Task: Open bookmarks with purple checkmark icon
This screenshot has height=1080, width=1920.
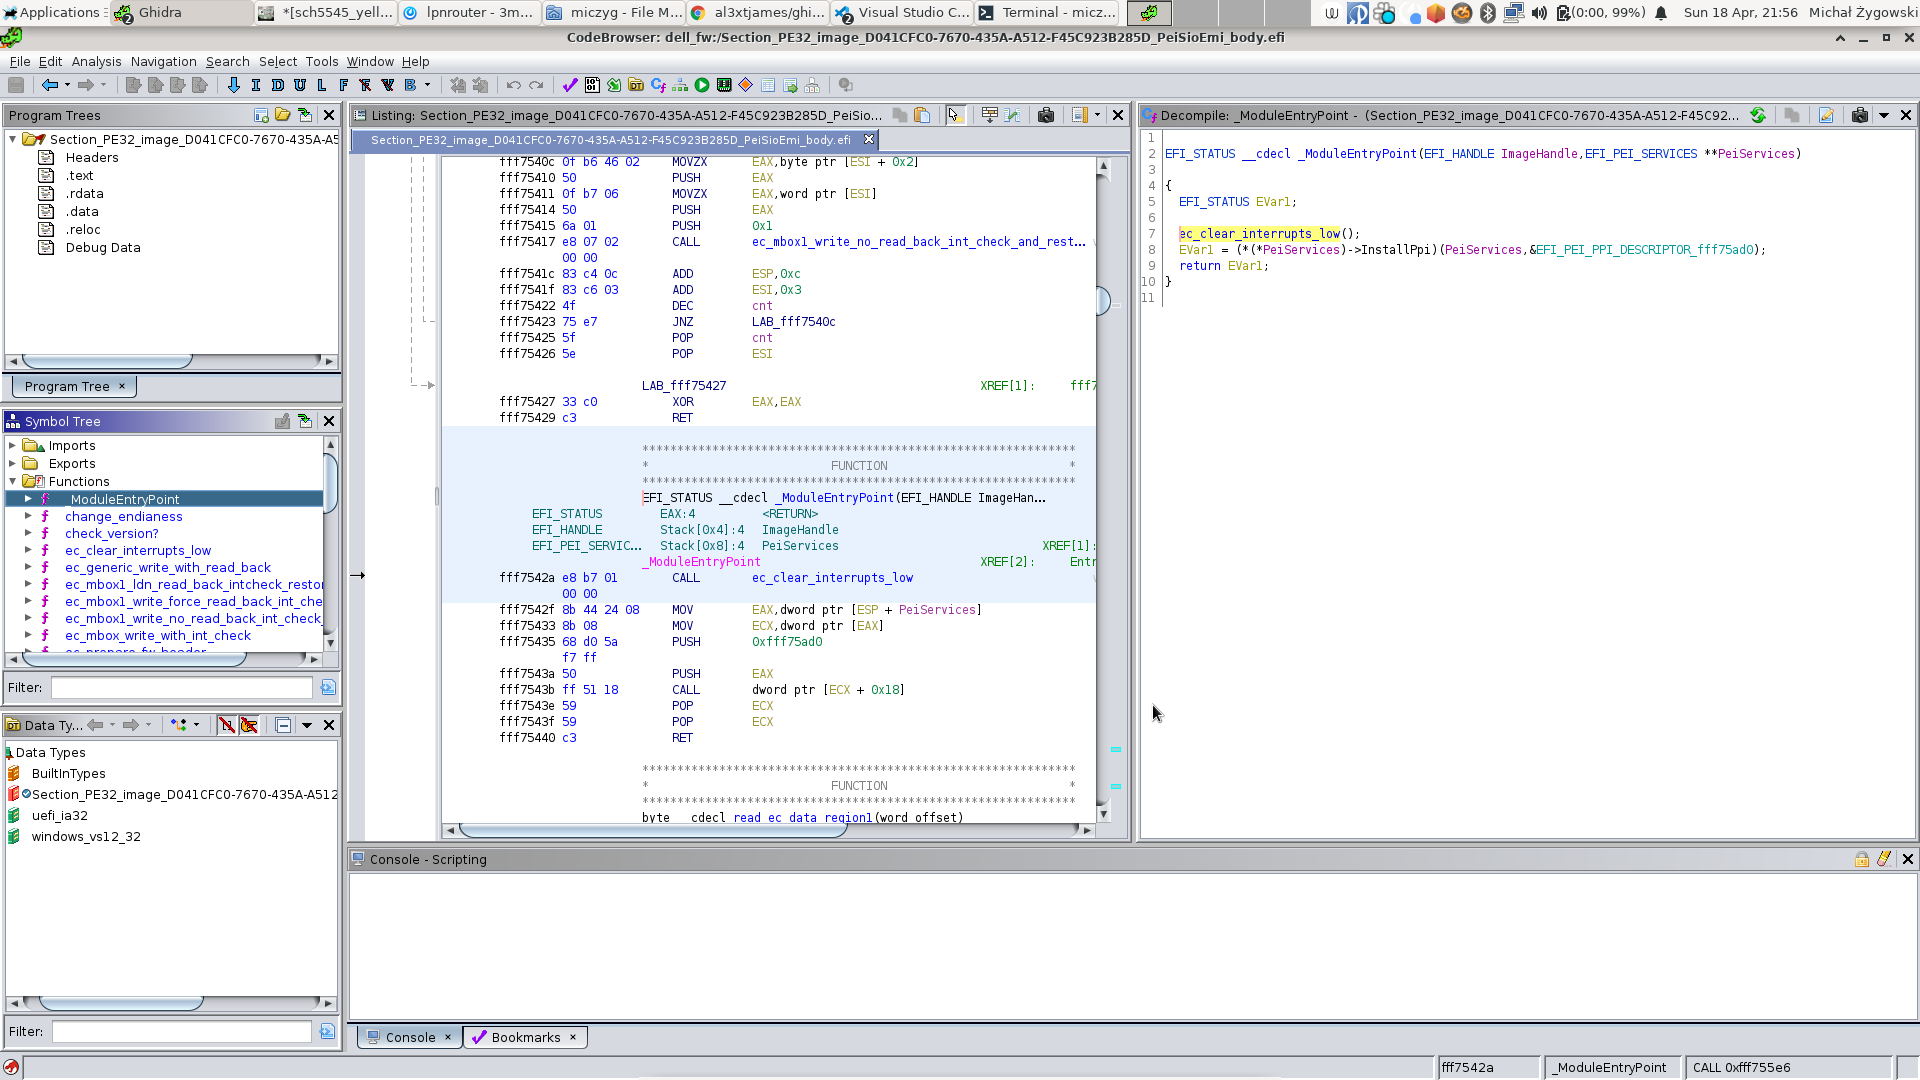Action: 570,85
